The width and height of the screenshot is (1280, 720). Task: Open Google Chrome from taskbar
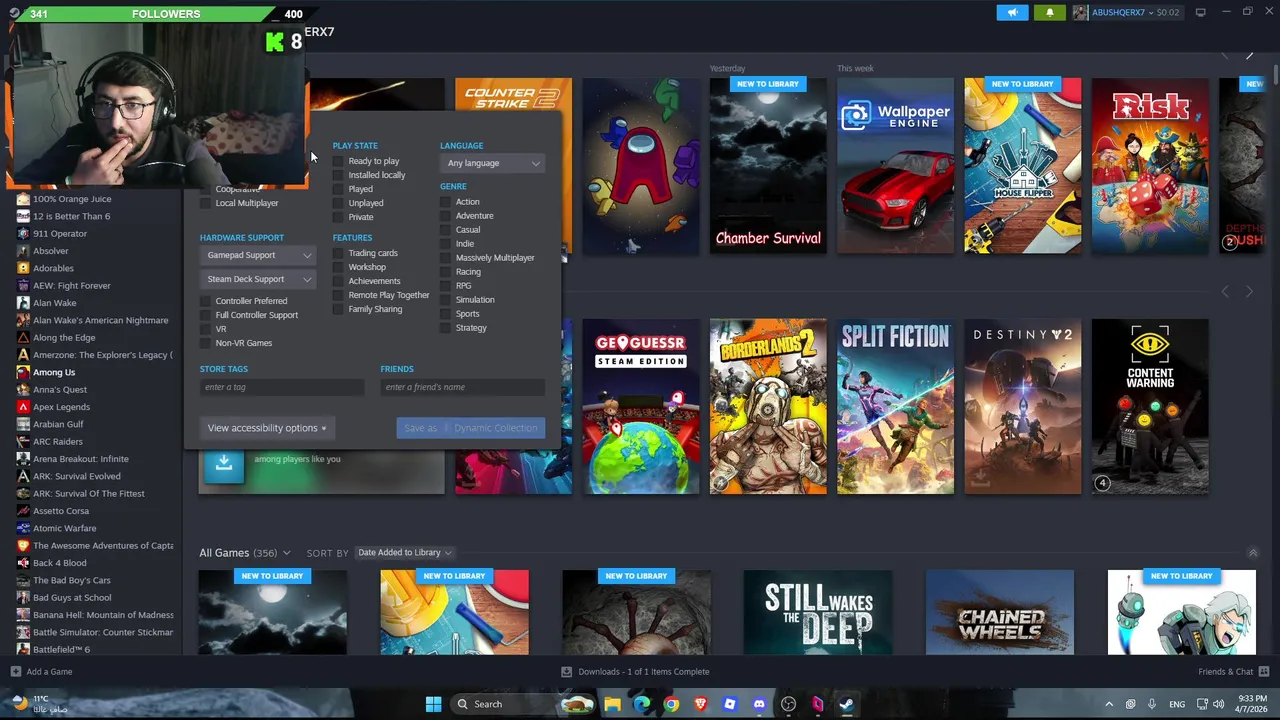pos(671,704)
